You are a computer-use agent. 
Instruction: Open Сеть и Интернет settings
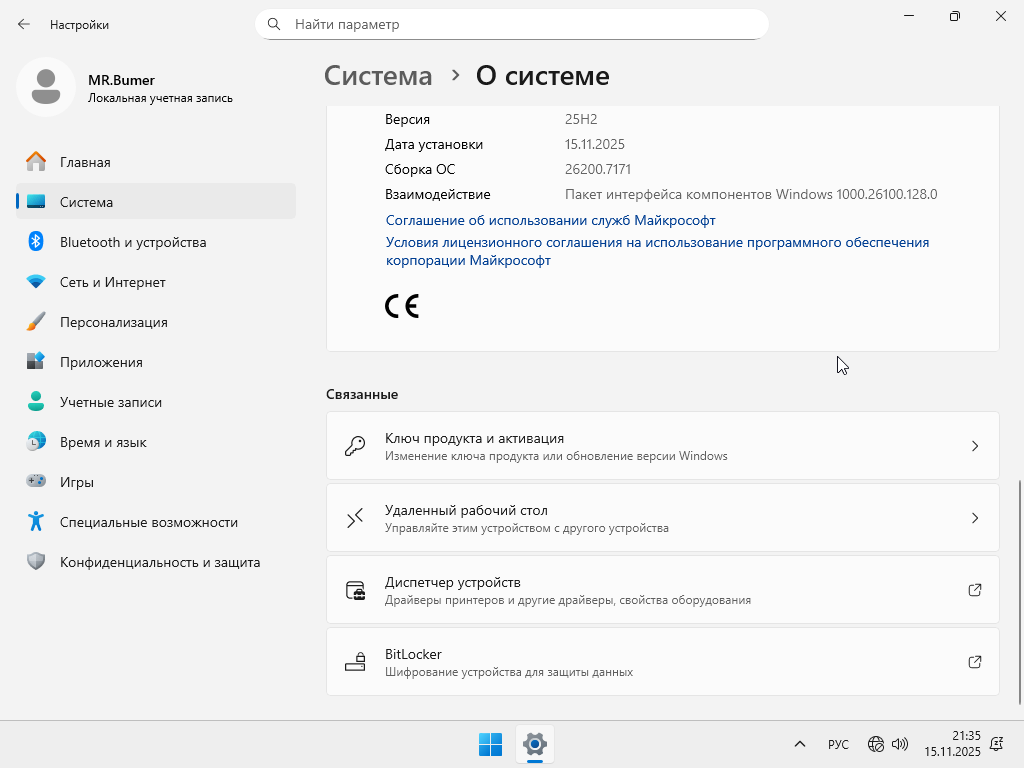point(112,282)
